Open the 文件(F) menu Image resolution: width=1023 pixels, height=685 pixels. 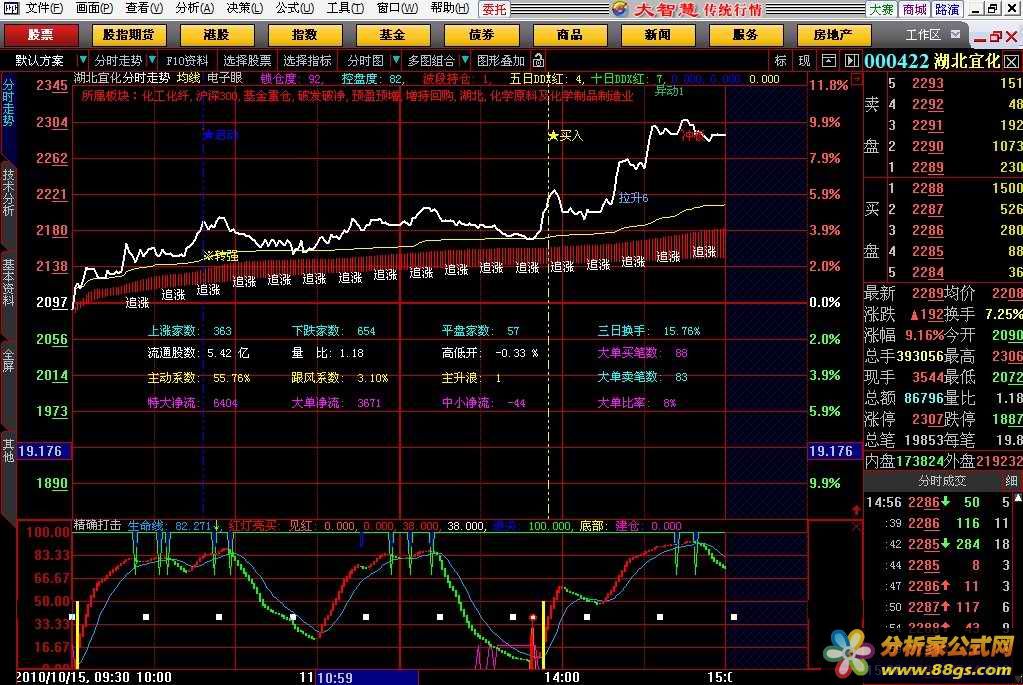point(44,8)
